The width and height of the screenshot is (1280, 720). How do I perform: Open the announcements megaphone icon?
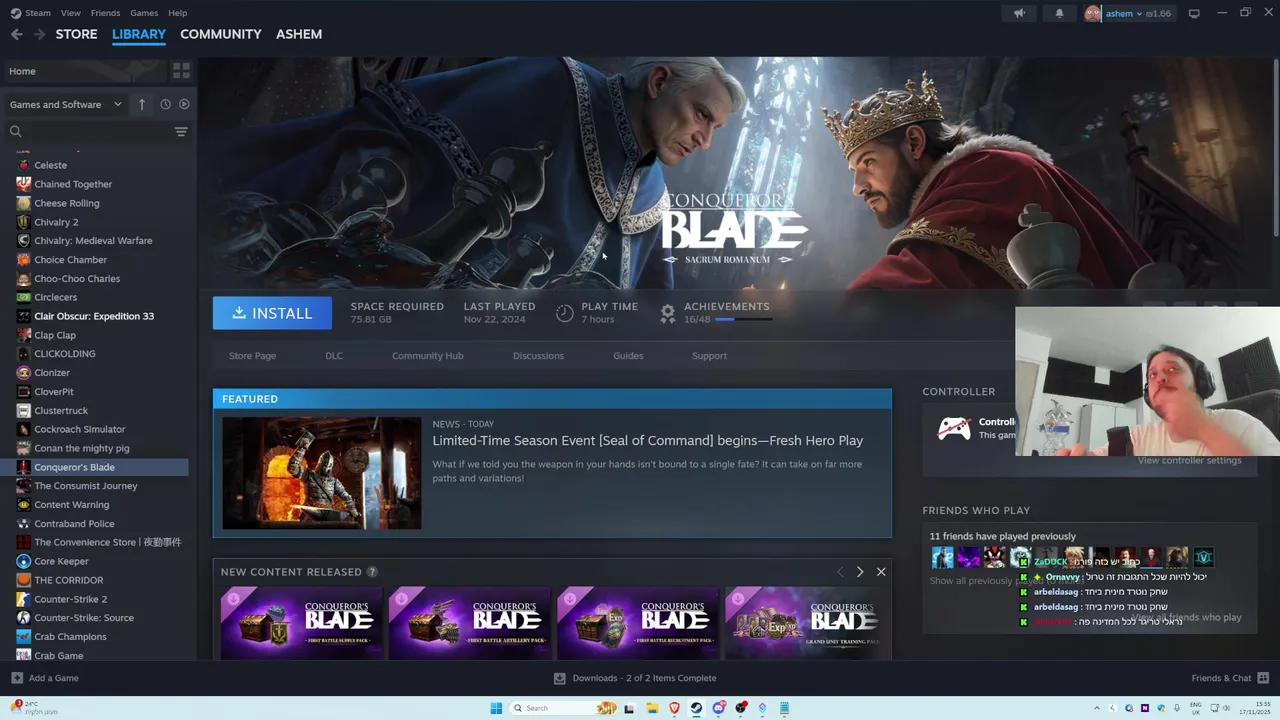point(1019,13)
